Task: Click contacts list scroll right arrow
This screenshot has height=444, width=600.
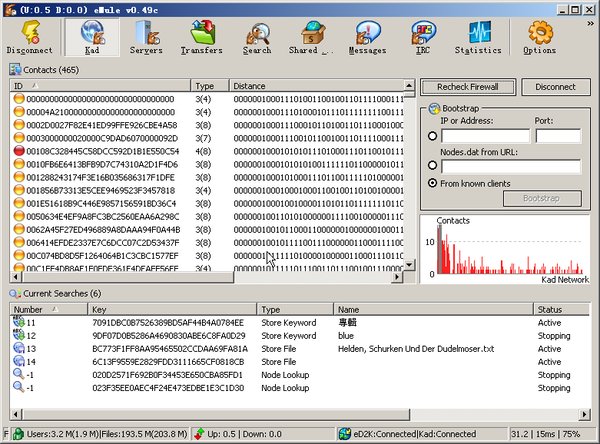Action: coord(398,277)
